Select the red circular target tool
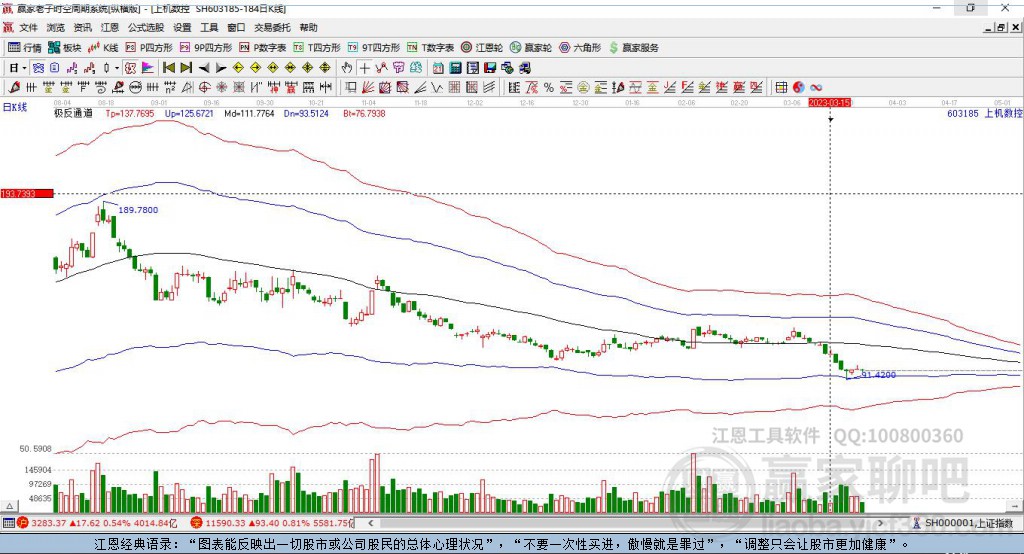1024x554 pixels. tap(204, 87)
